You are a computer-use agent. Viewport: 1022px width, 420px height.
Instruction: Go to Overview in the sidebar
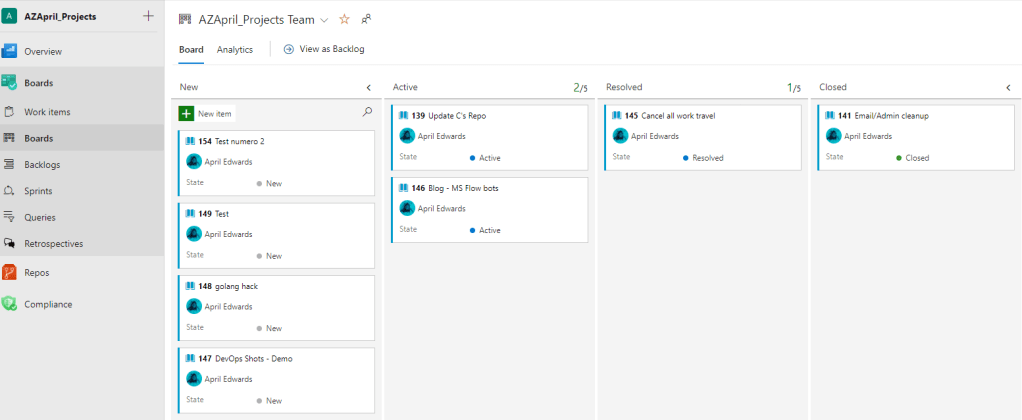click(43, 51)
